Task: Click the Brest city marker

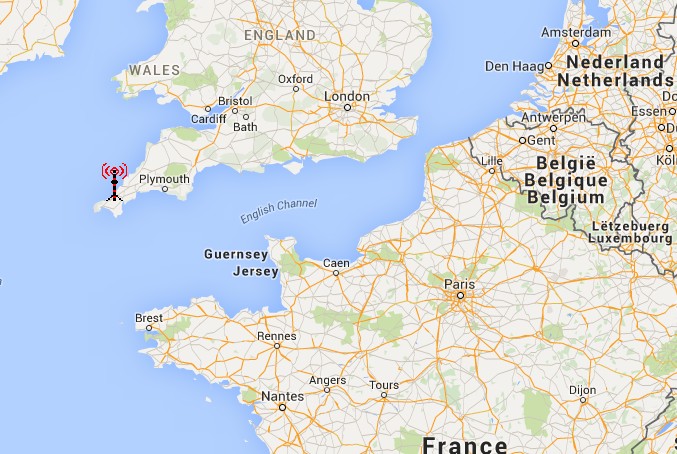Action: (x=149, y=328)
